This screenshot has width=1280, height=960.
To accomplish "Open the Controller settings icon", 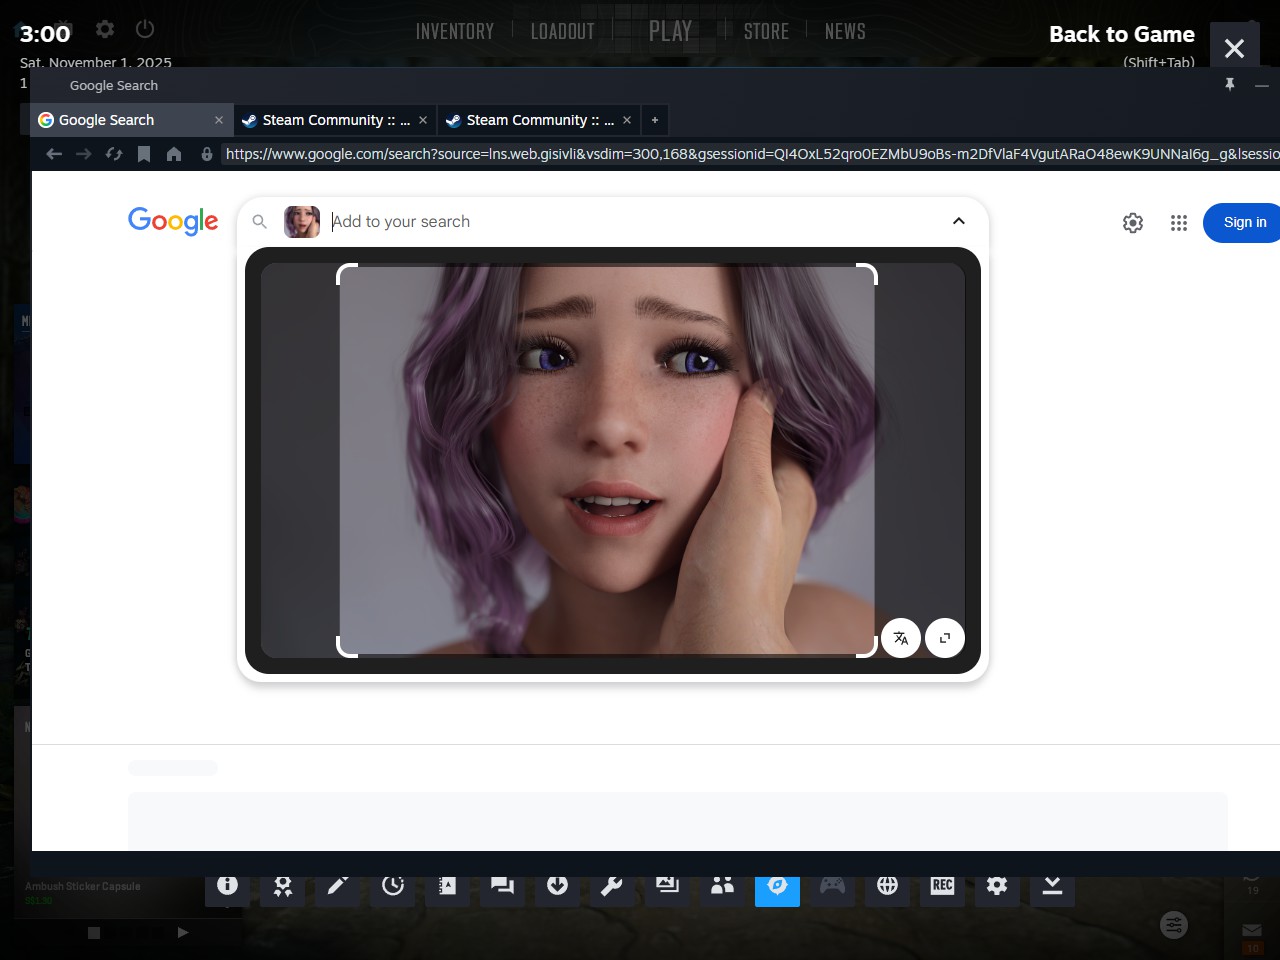I will pos(832,885).
